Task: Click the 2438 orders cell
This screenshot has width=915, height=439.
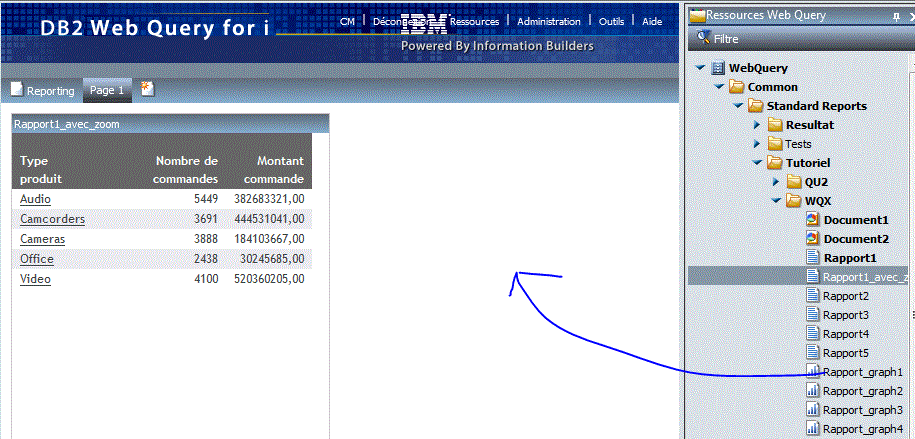Action: (206, 259)
